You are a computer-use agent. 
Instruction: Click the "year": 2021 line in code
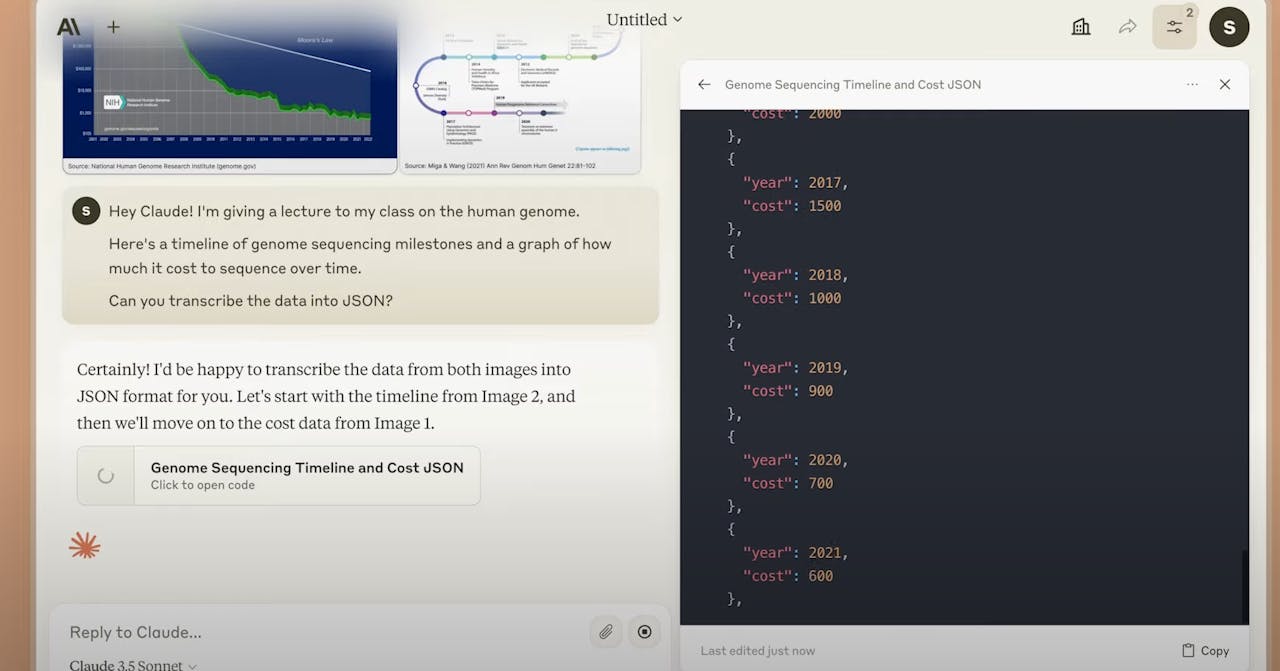tap(796, 553)
